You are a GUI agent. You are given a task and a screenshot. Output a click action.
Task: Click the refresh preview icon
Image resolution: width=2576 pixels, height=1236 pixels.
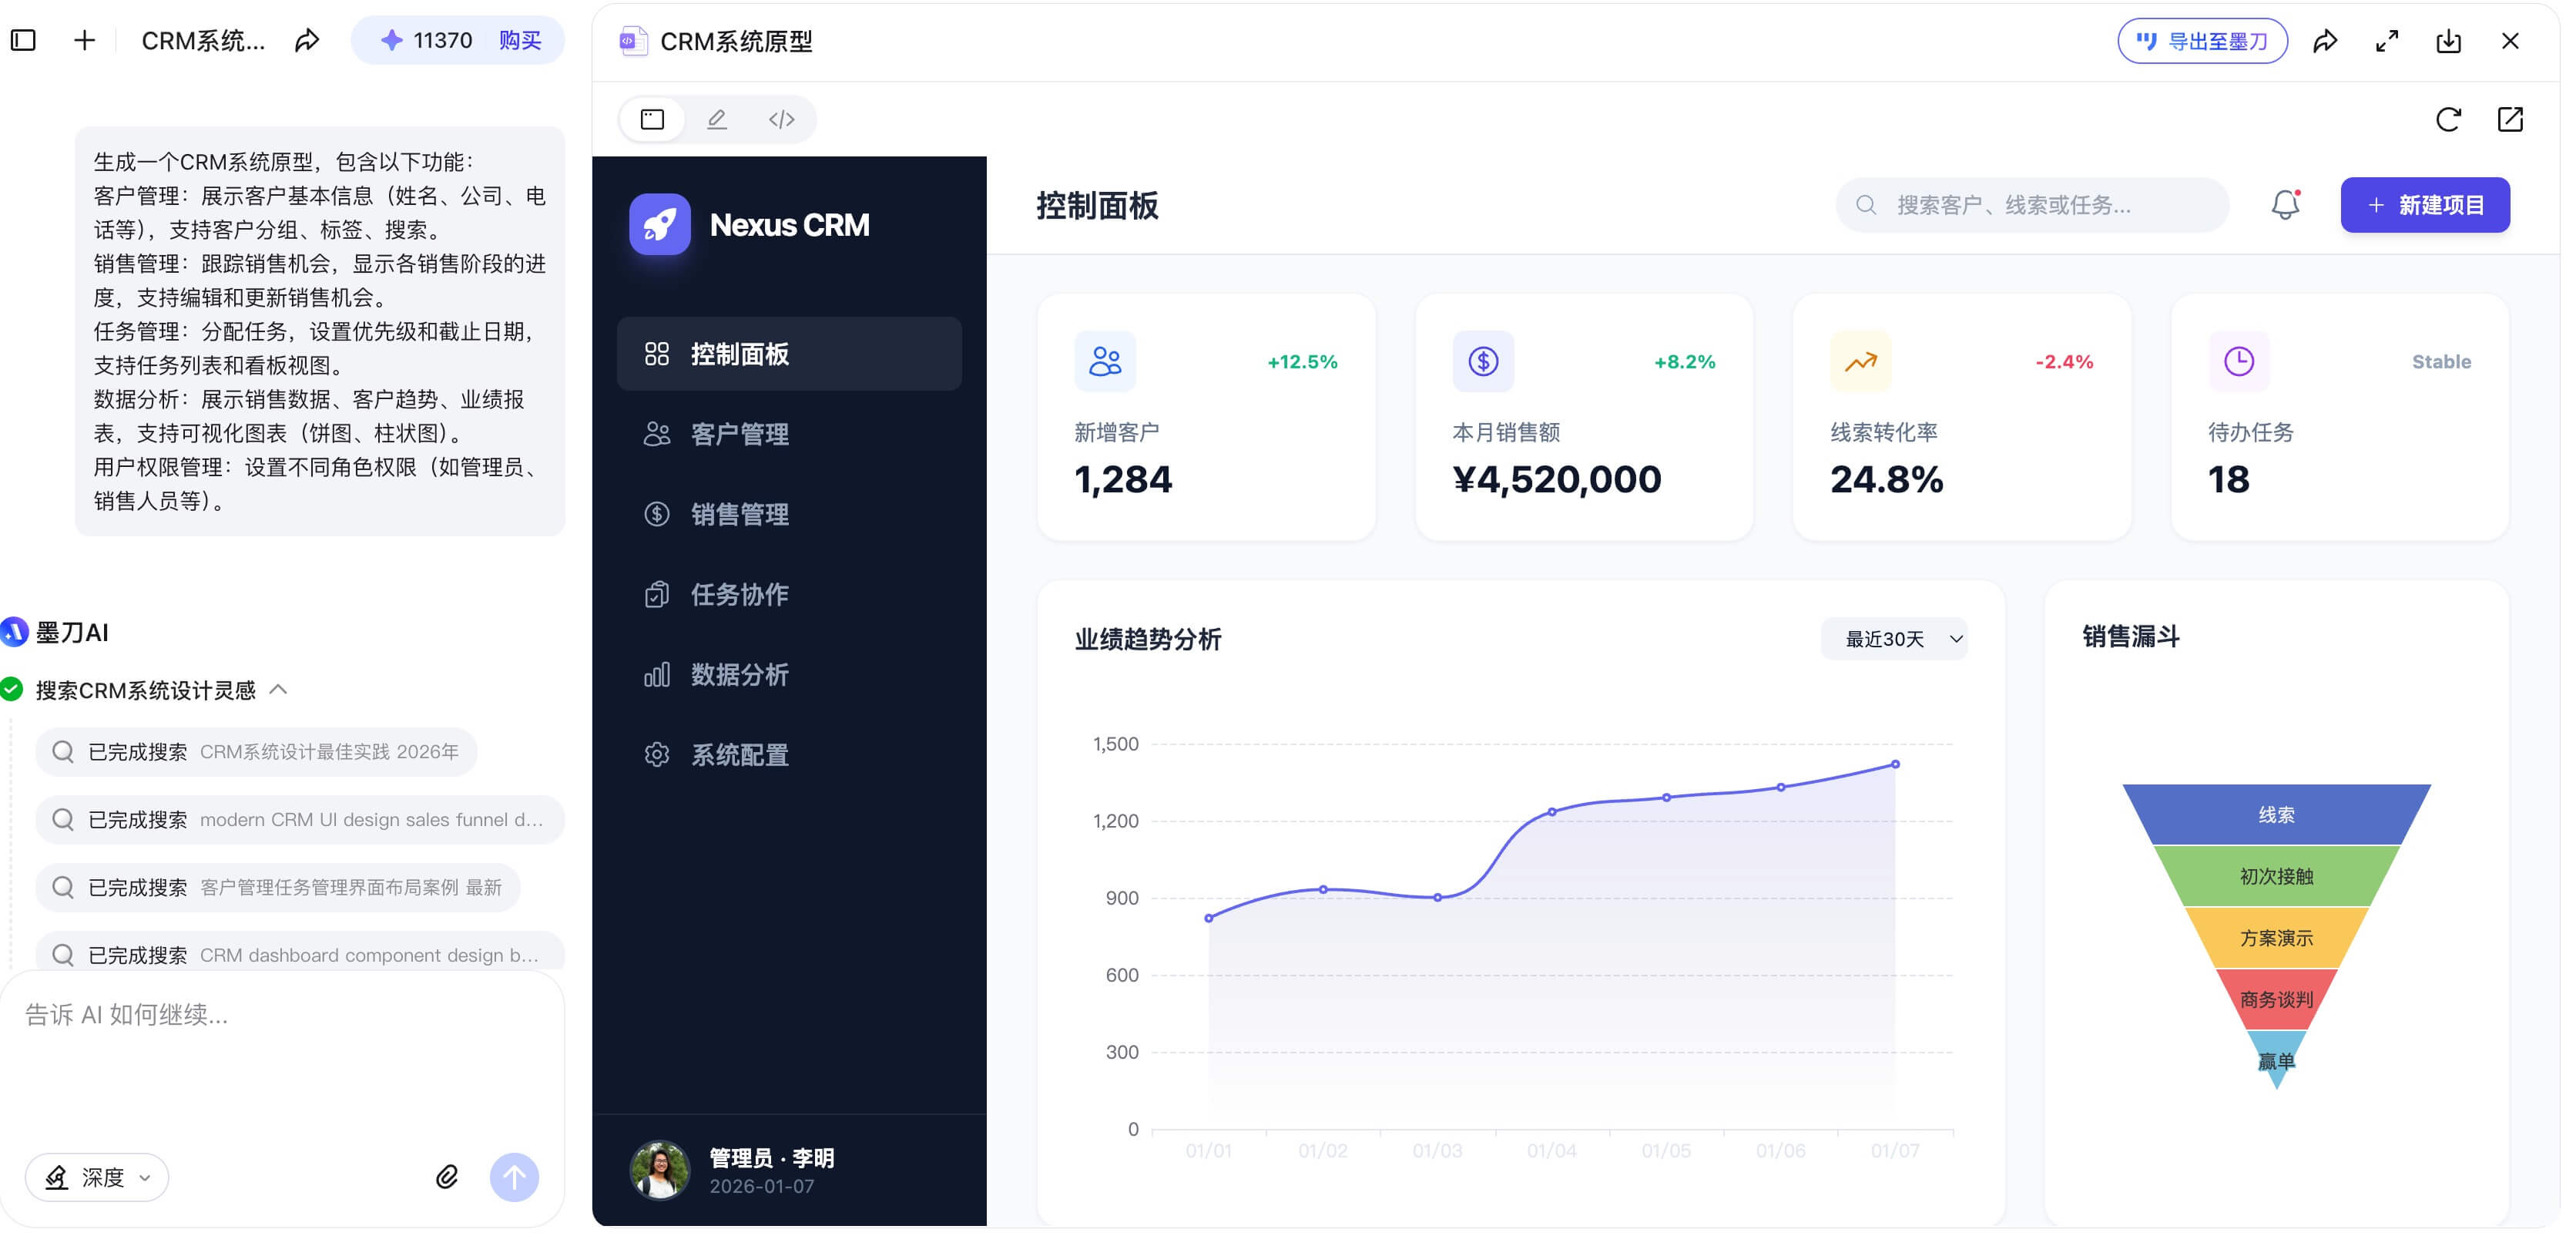pos(2448,120)
